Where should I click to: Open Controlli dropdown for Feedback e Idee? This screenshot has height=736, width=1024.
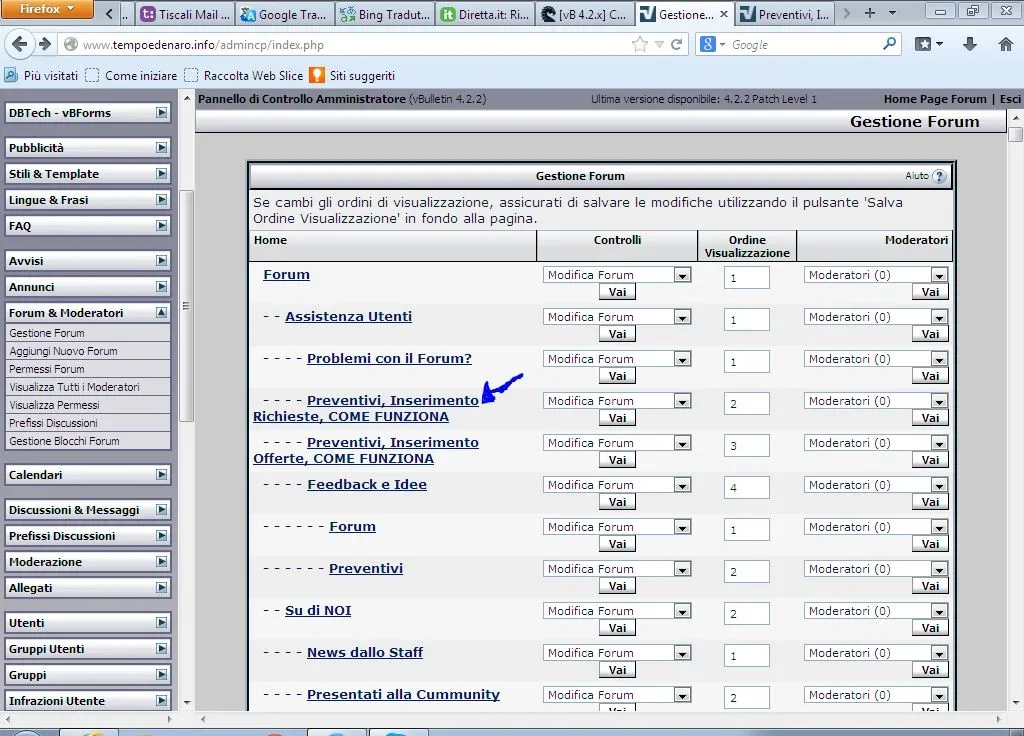click(x=616, y=485)
